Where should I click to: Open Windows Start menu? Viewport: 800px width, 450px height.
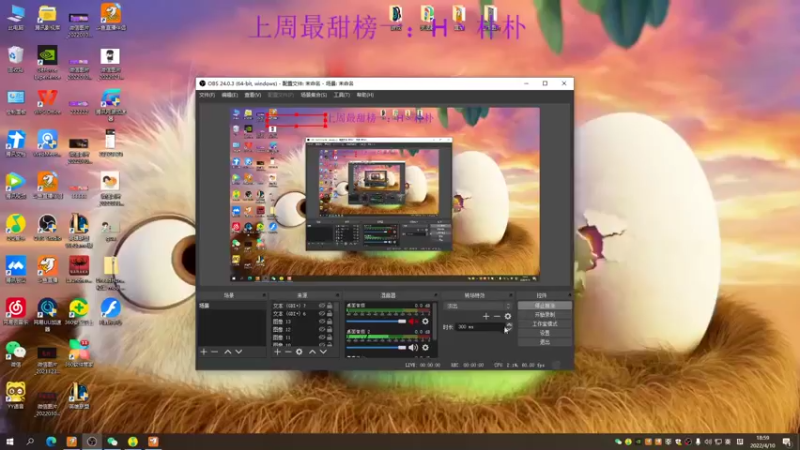[9, 442]
